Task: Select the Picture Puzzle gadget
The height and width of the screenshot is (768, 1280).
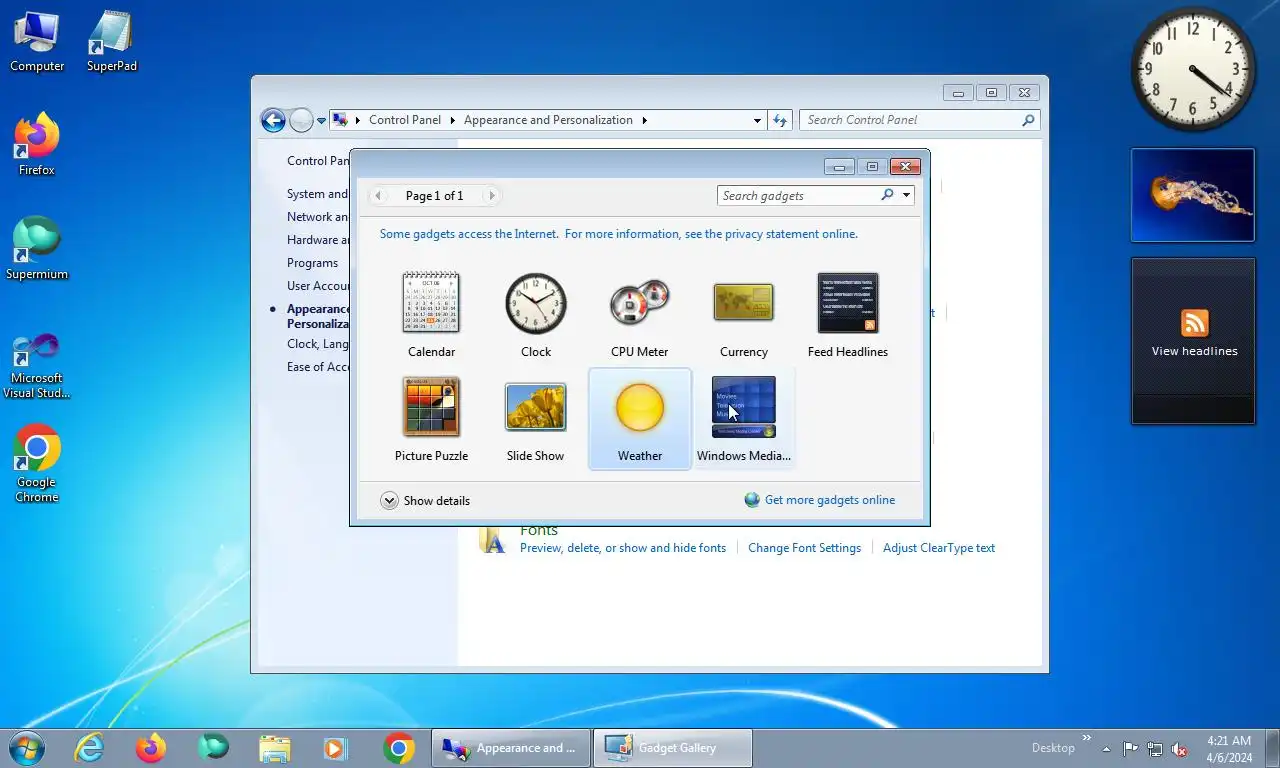Action: pyautogui.click(x=431, y=418)
